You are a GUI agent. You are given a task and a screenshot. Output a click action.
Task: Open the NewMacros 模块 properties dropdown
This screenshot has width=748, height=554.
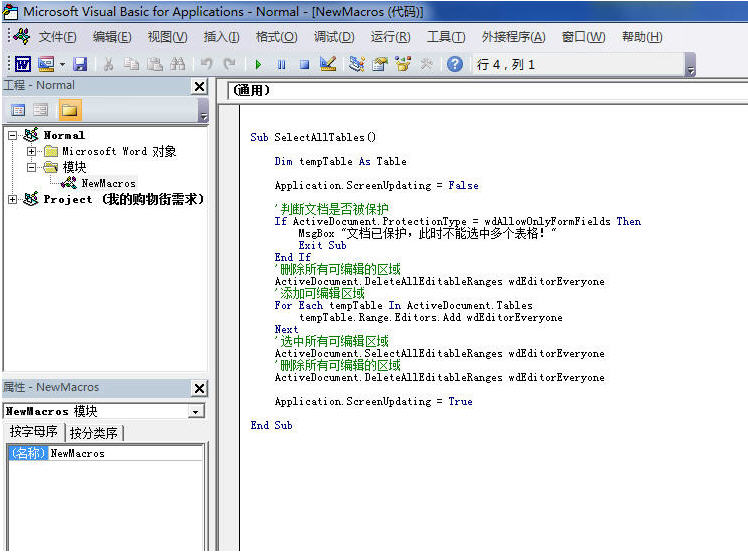[195, 411]
